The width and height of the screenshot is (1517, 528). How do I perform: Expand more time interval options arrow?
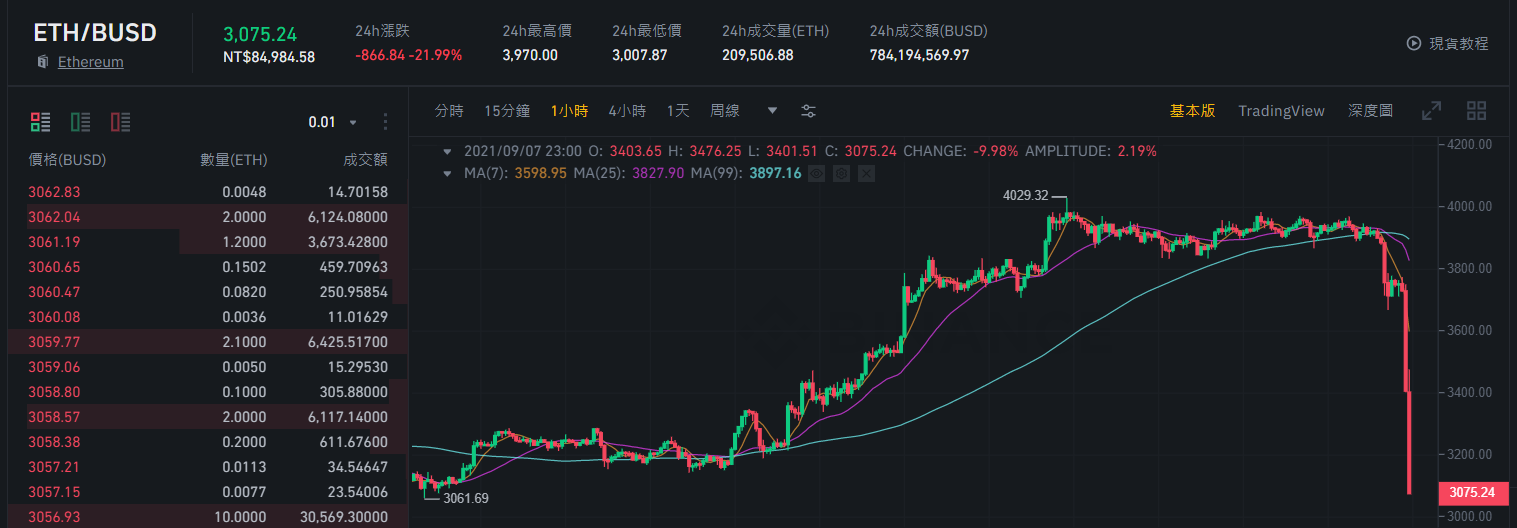click(x=772, y=111)
